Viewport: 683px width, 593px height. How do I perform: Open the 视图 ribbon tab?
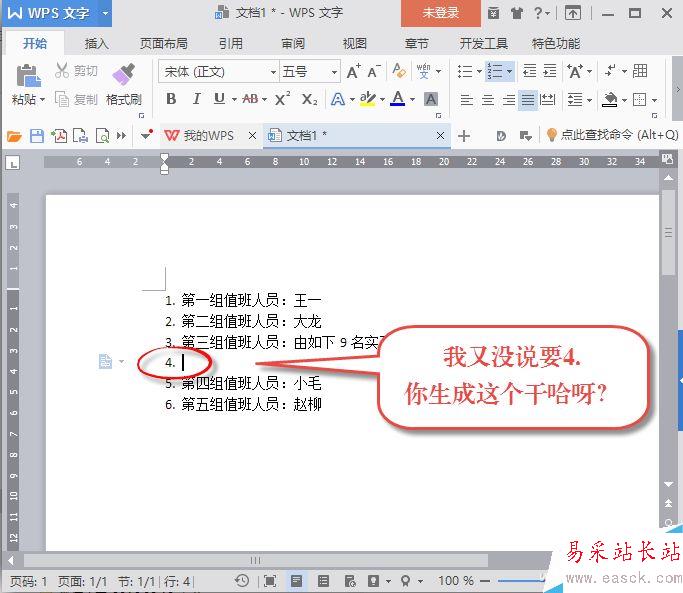point(355,44)
